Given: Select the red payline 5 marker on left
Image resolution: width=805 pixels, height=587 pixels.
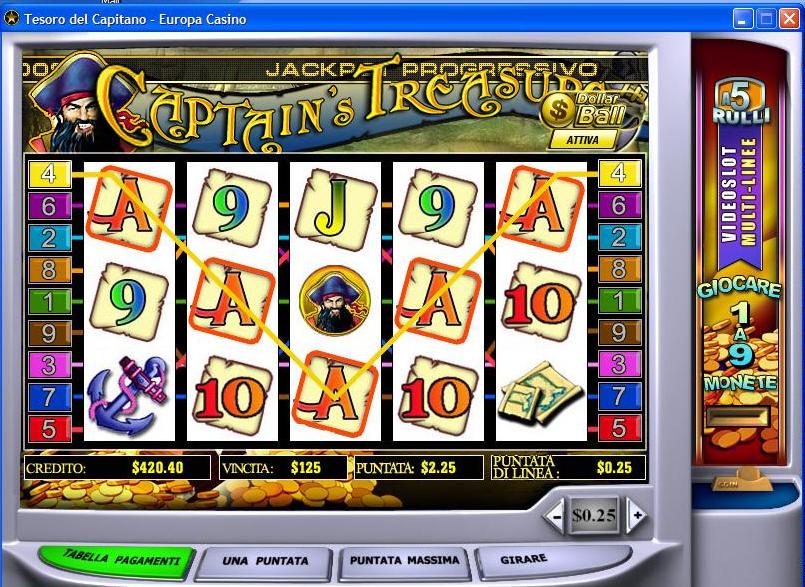Looking at the screenshot, I should point(49,429).
